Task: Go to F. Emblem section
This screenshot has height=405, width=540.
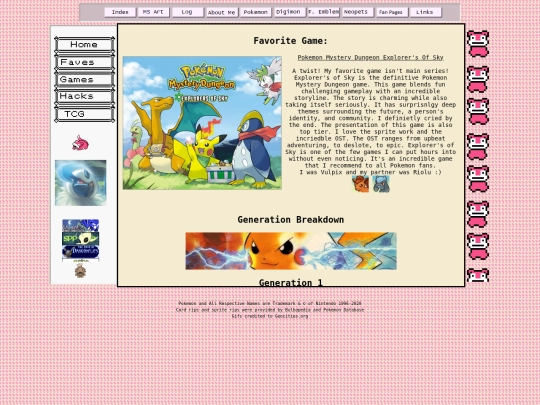Action: 323,12
